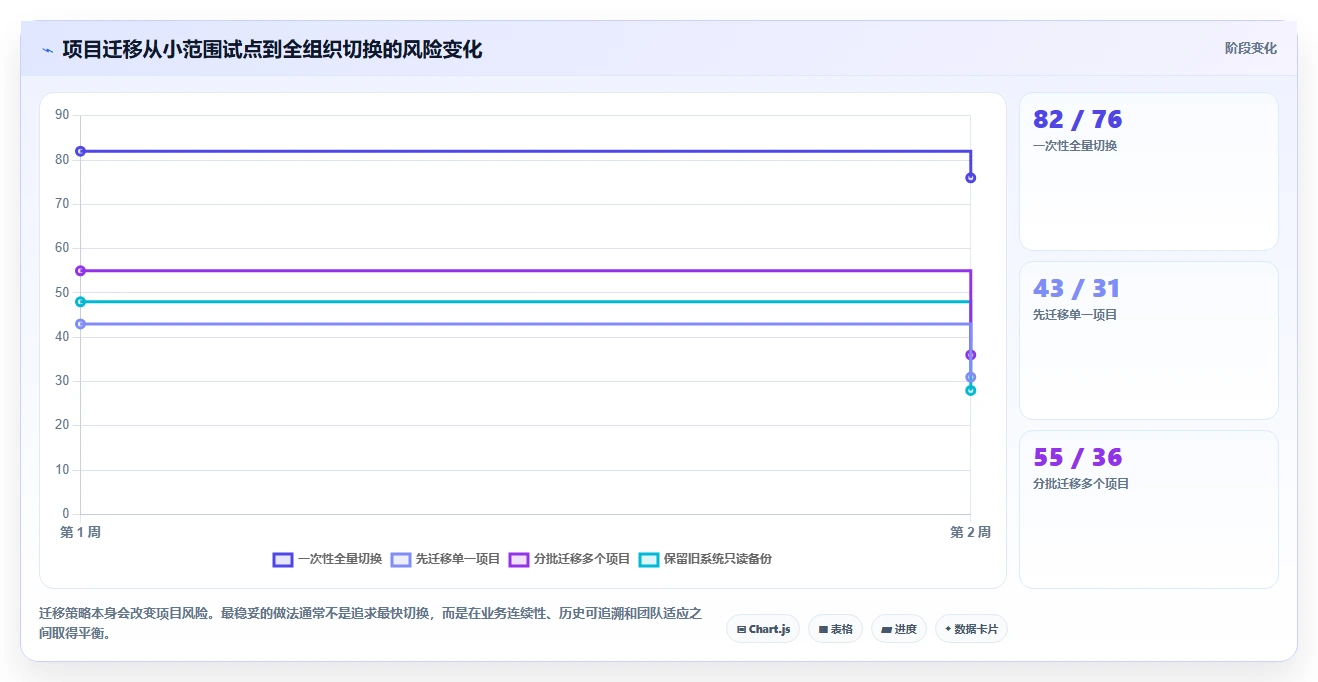Image resolution: width=1318 pixels, height=682 pixels.
Task: Click the week 1 data point at 43
Action: pyautogui.click(x=80, y=324)
